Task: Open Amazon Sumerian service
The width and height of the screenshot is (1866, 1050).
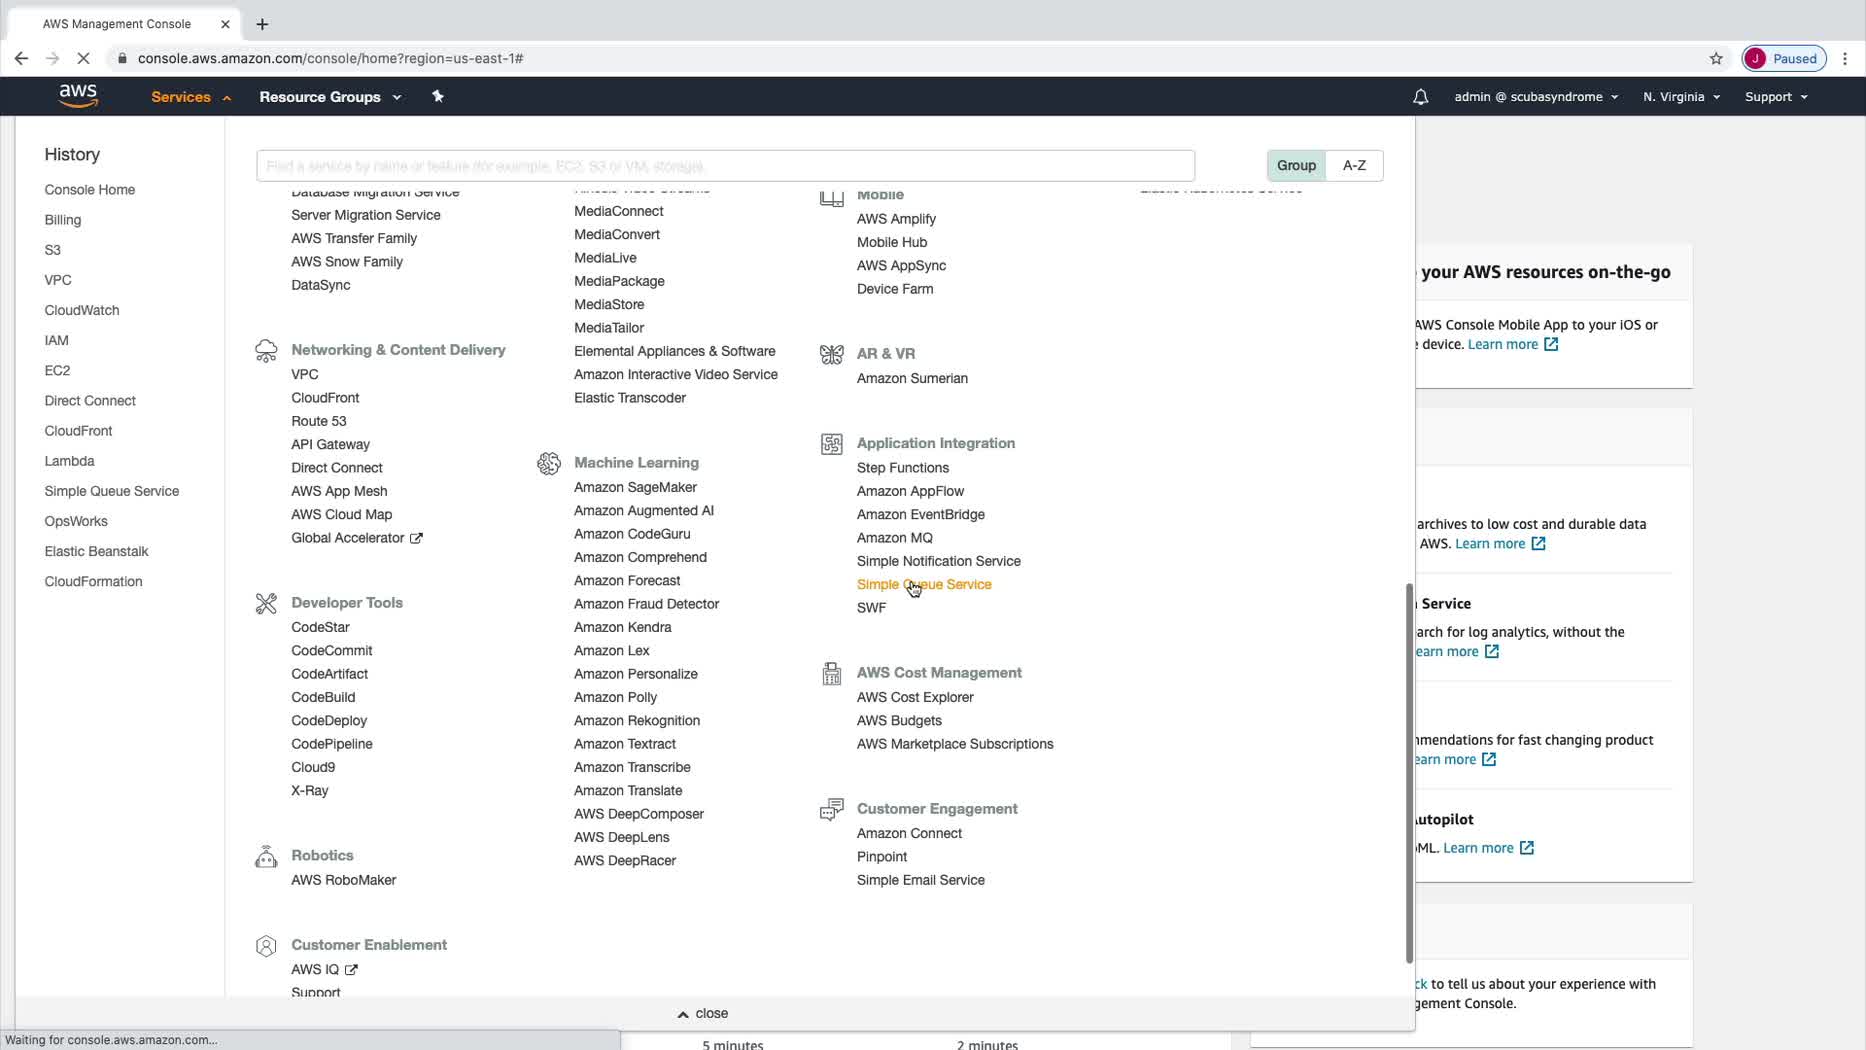Action: [912, 378]
